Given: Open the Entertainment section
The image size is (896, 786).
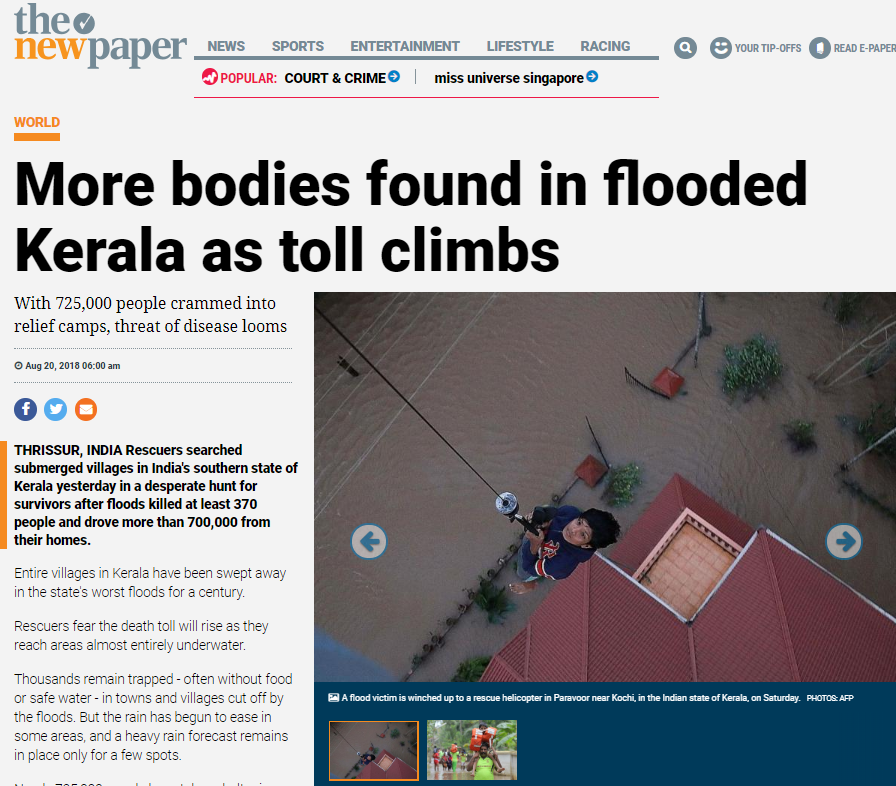Looking at the screenshot, I should [x=405, y=46].
